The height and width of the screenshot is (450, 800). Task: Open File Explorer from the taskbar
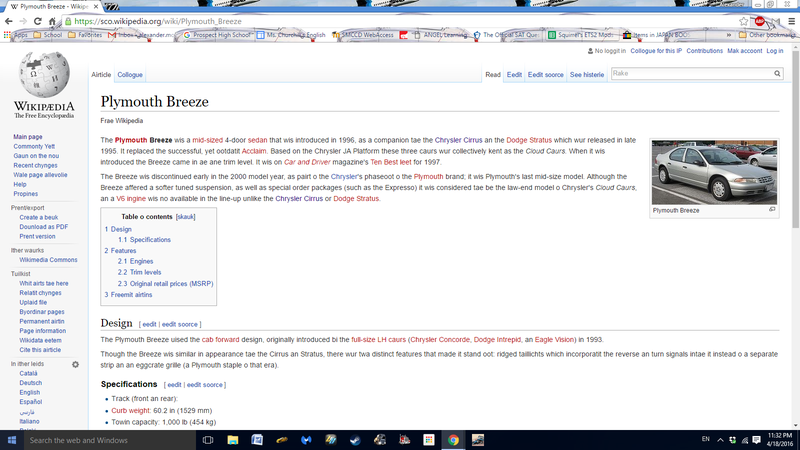(233, 440)
